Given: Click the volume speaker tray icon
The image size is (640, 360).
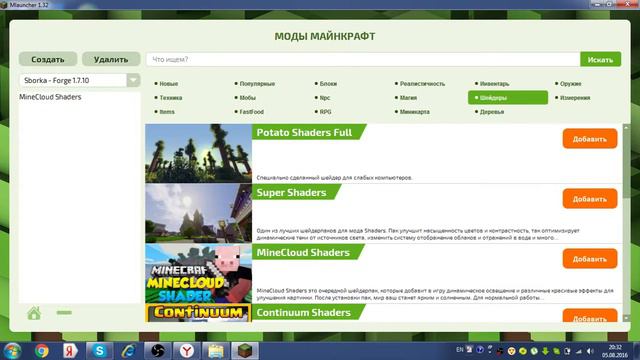Looking at the screenshot, I should pyautogui.click(x=590, y=351).
